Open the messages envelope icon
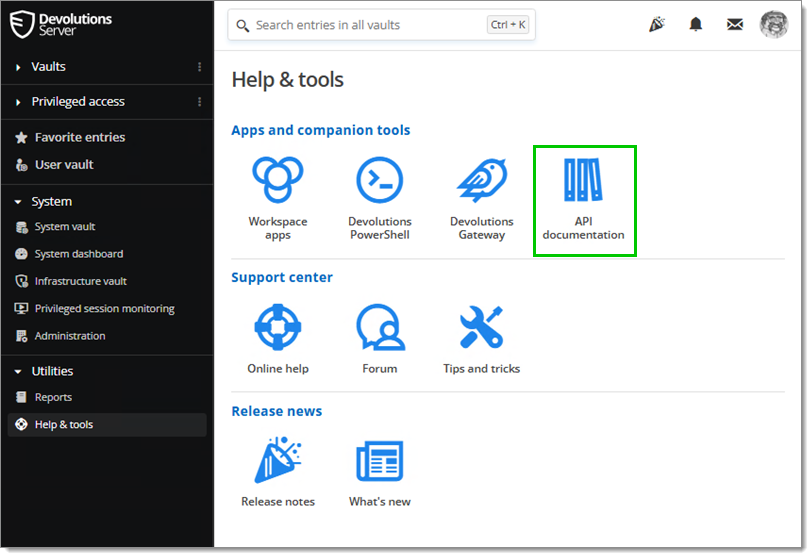Image resolution: width=812 pixels, height=558 pixels. [x=734, y=24]
